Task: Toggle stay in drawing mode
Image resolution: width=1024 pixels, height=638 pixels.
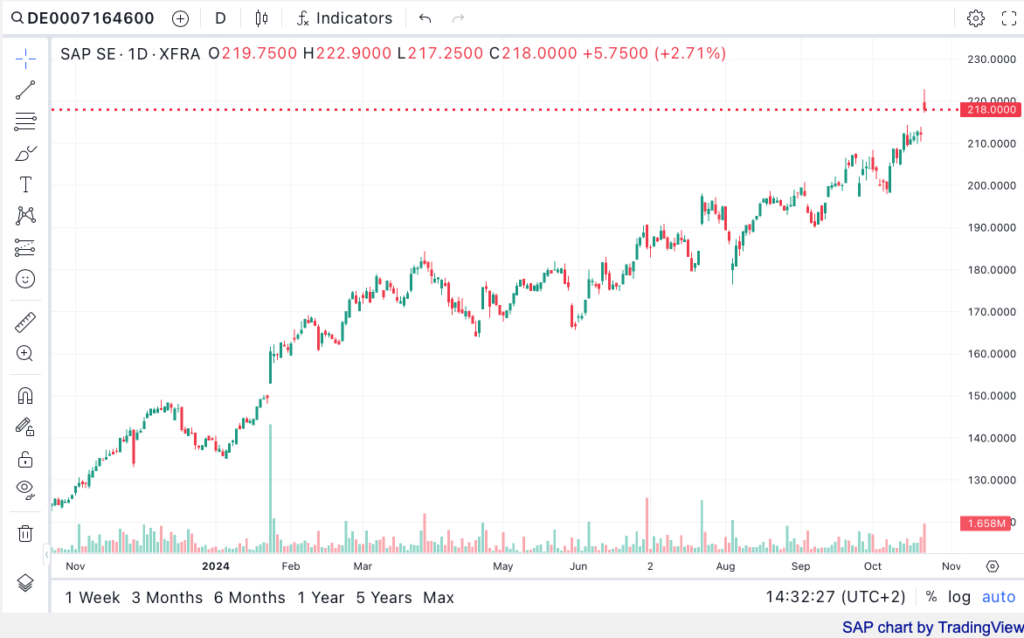Action: coord(25,427)
